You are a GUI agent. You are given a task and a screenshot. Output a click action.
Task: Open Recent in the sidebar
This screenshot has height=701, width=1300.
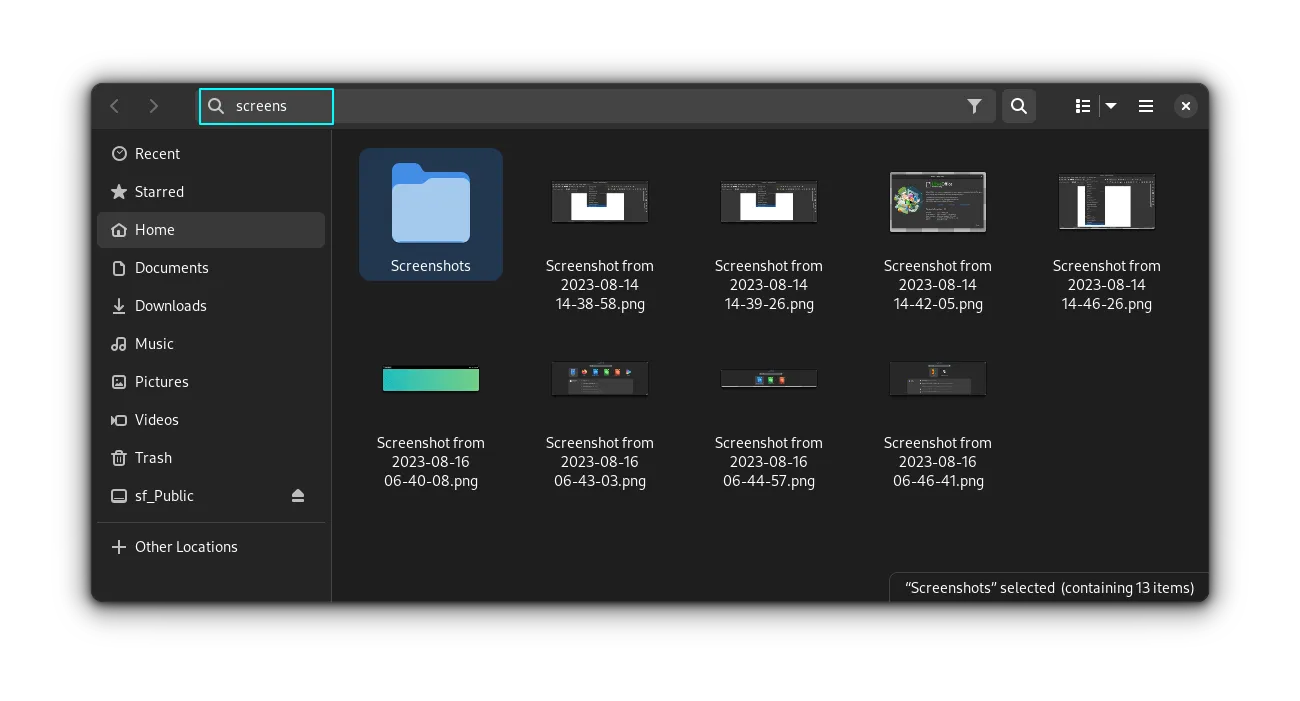pyautogui.click(x=157, y=154)
